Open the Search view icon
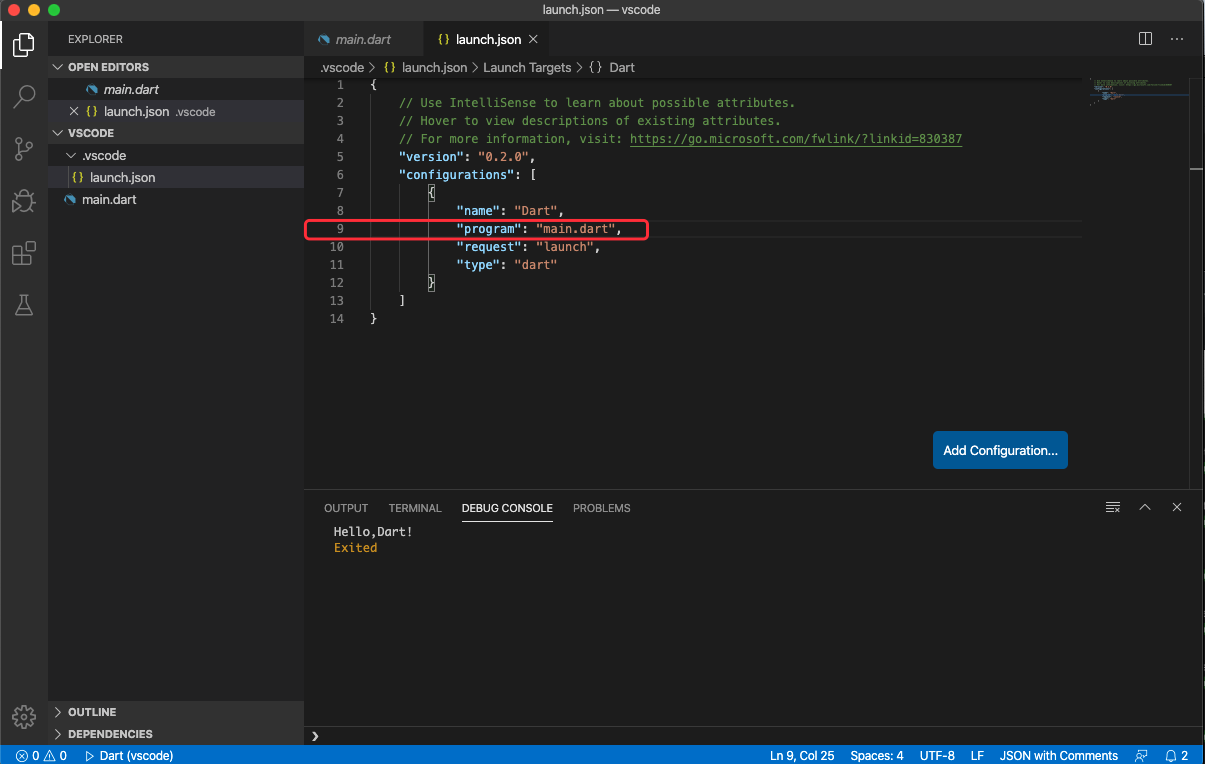 24,96
